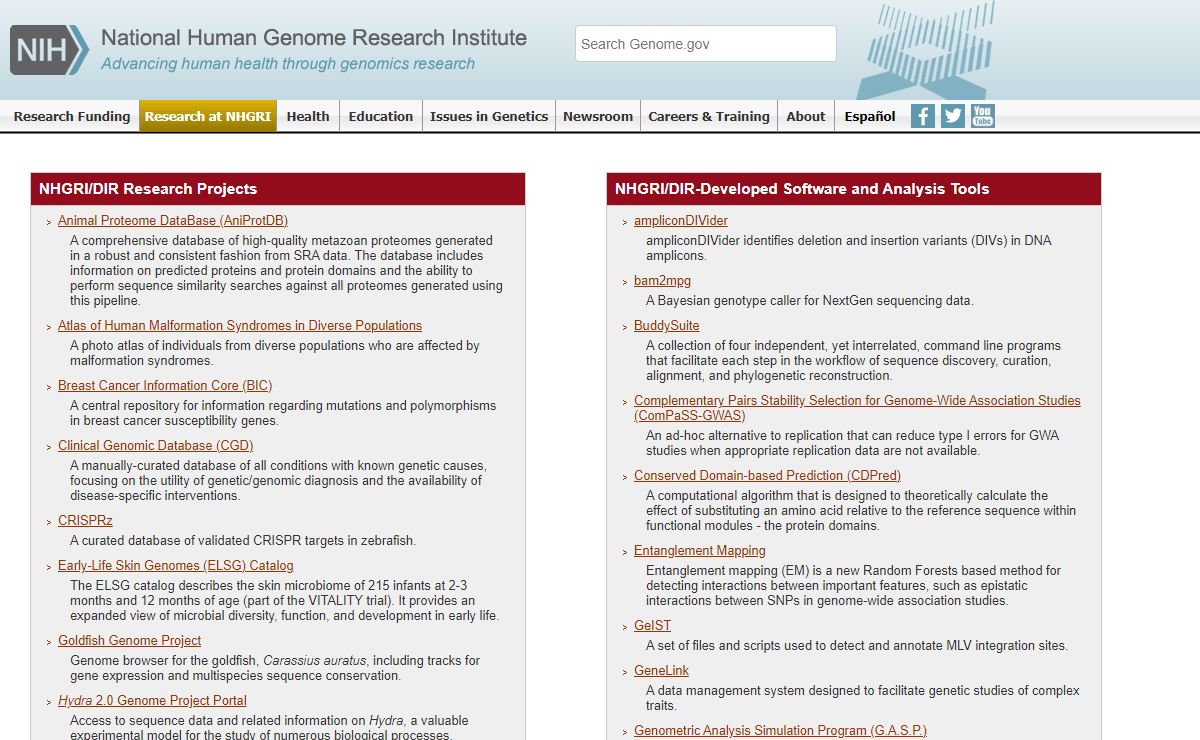This screenshot has width=1200, height=740.
Task: Click the 'detect and annotate MLV integration sites' text
Action: point(857,646)
